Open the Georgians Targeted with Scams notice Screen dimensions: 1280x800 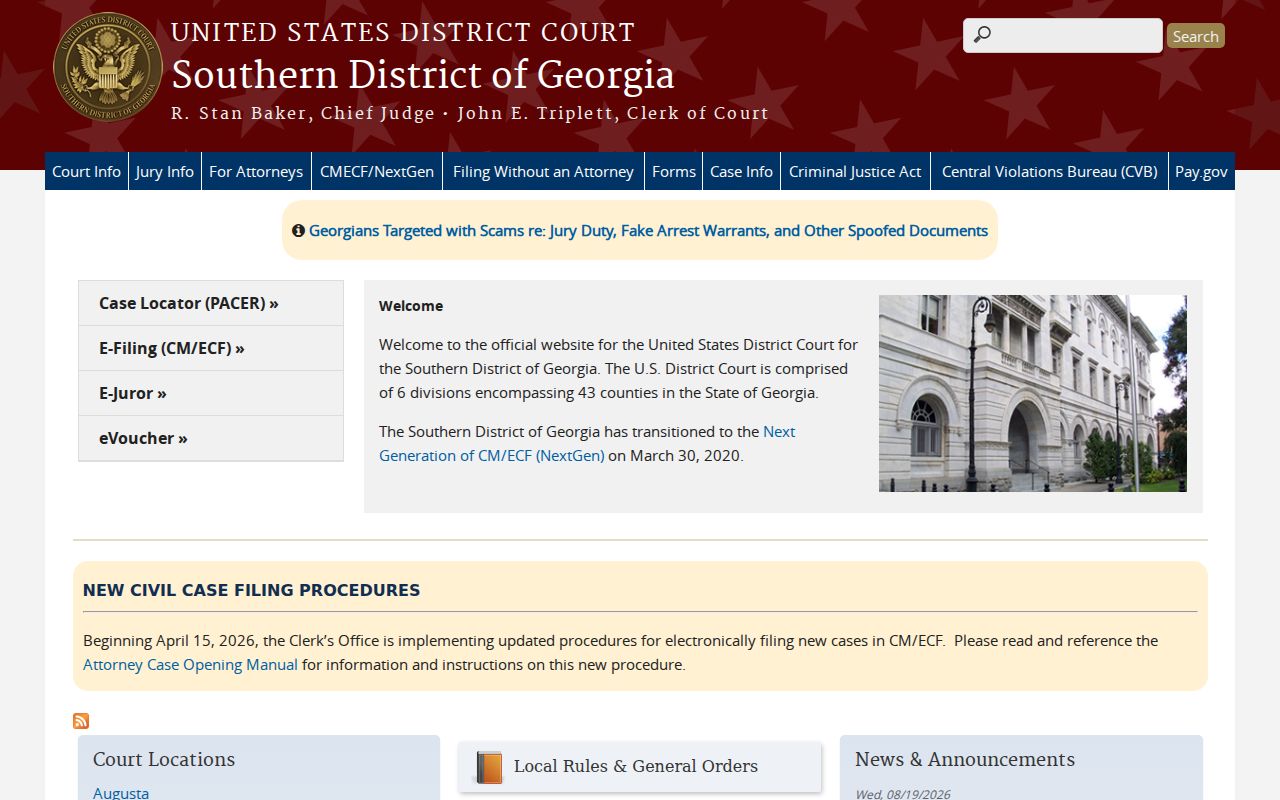(x=648, y=231)
